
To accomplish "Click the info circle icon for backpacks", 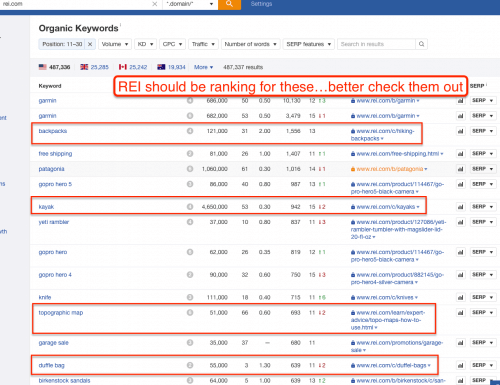I will click(190, 131).
